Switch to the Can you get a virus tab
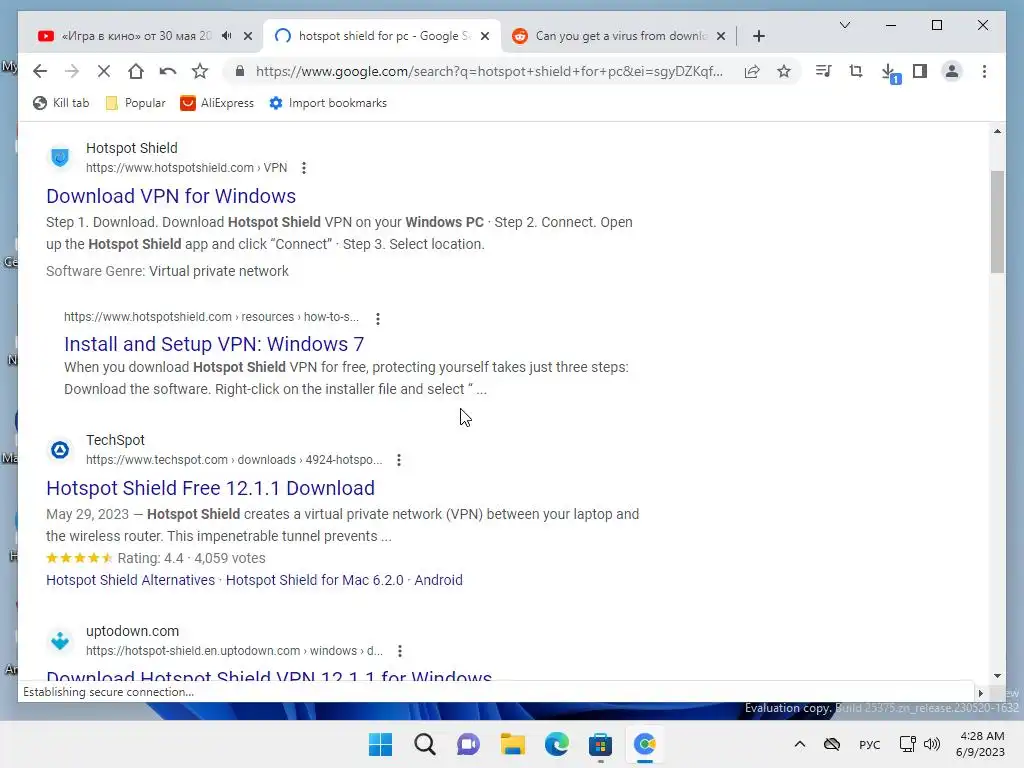The image size is (1024, 768). tap(620, 36)
